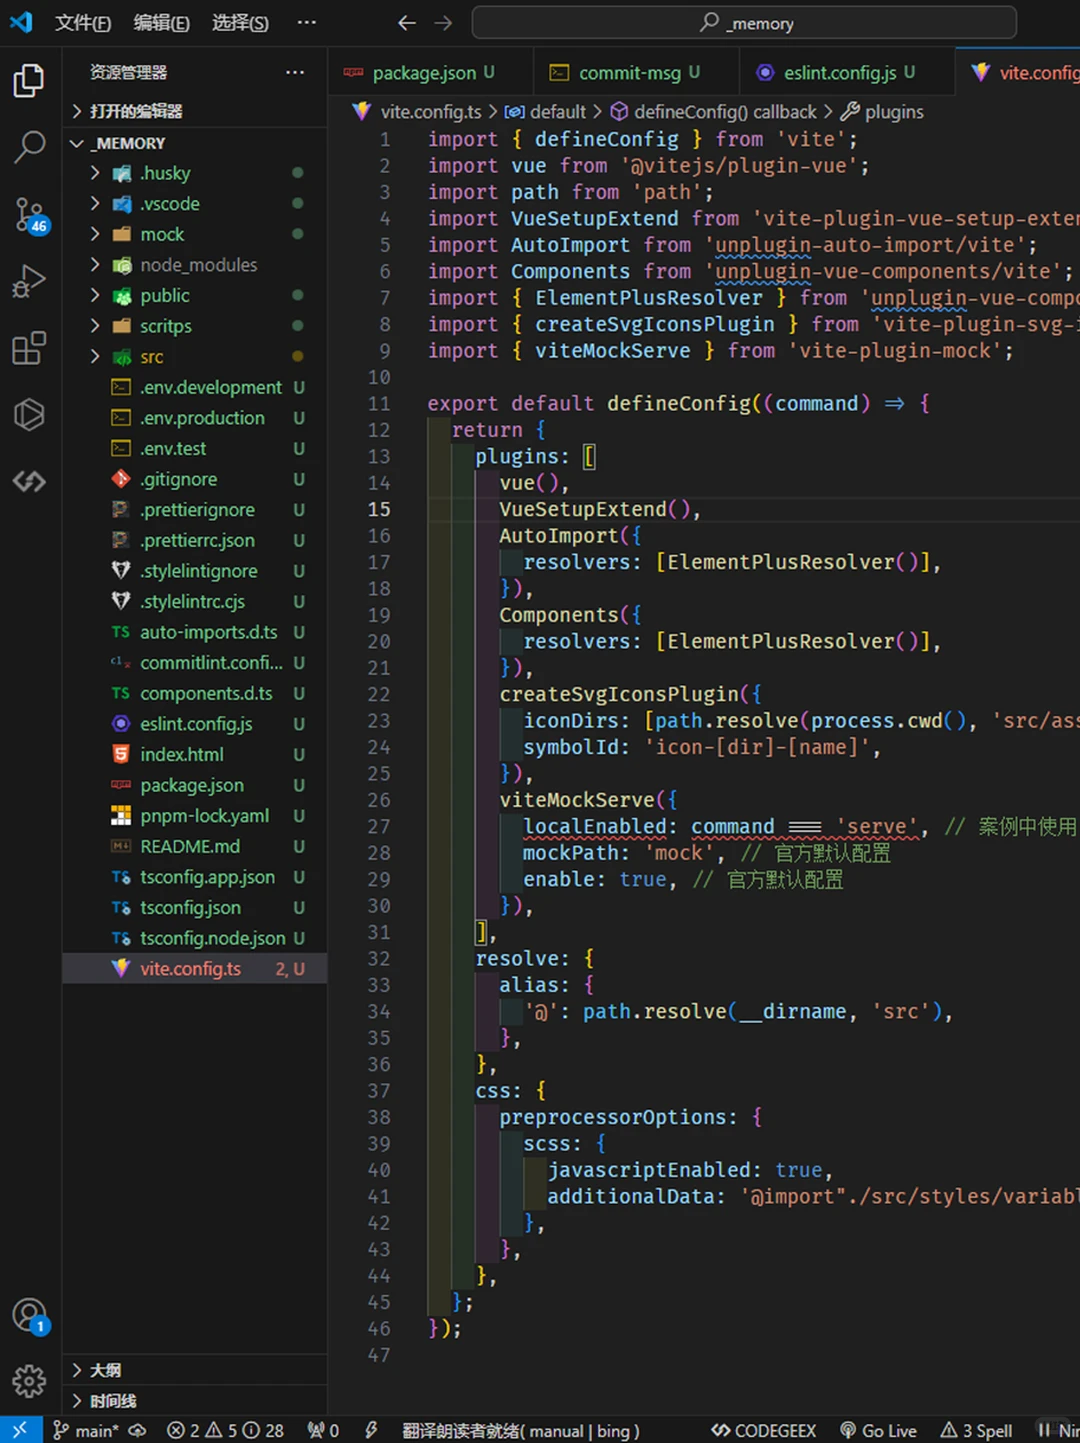The width and height of the screenshot is (1080, 1443).
Task: Open tsconfig.app.json file
Action: tap(195, 877)
